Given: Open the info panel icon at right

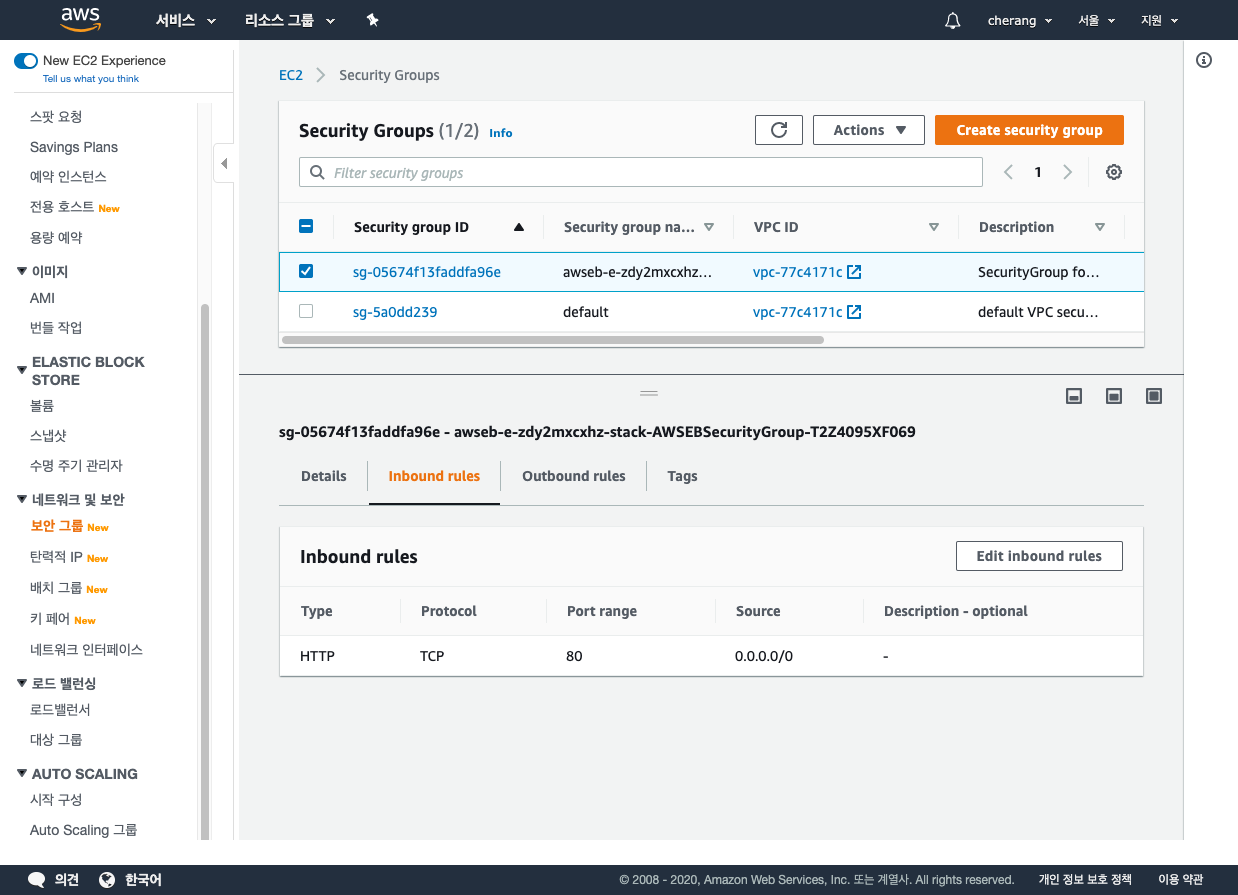Looking at the screenshot, I should tap(1204, 60).
